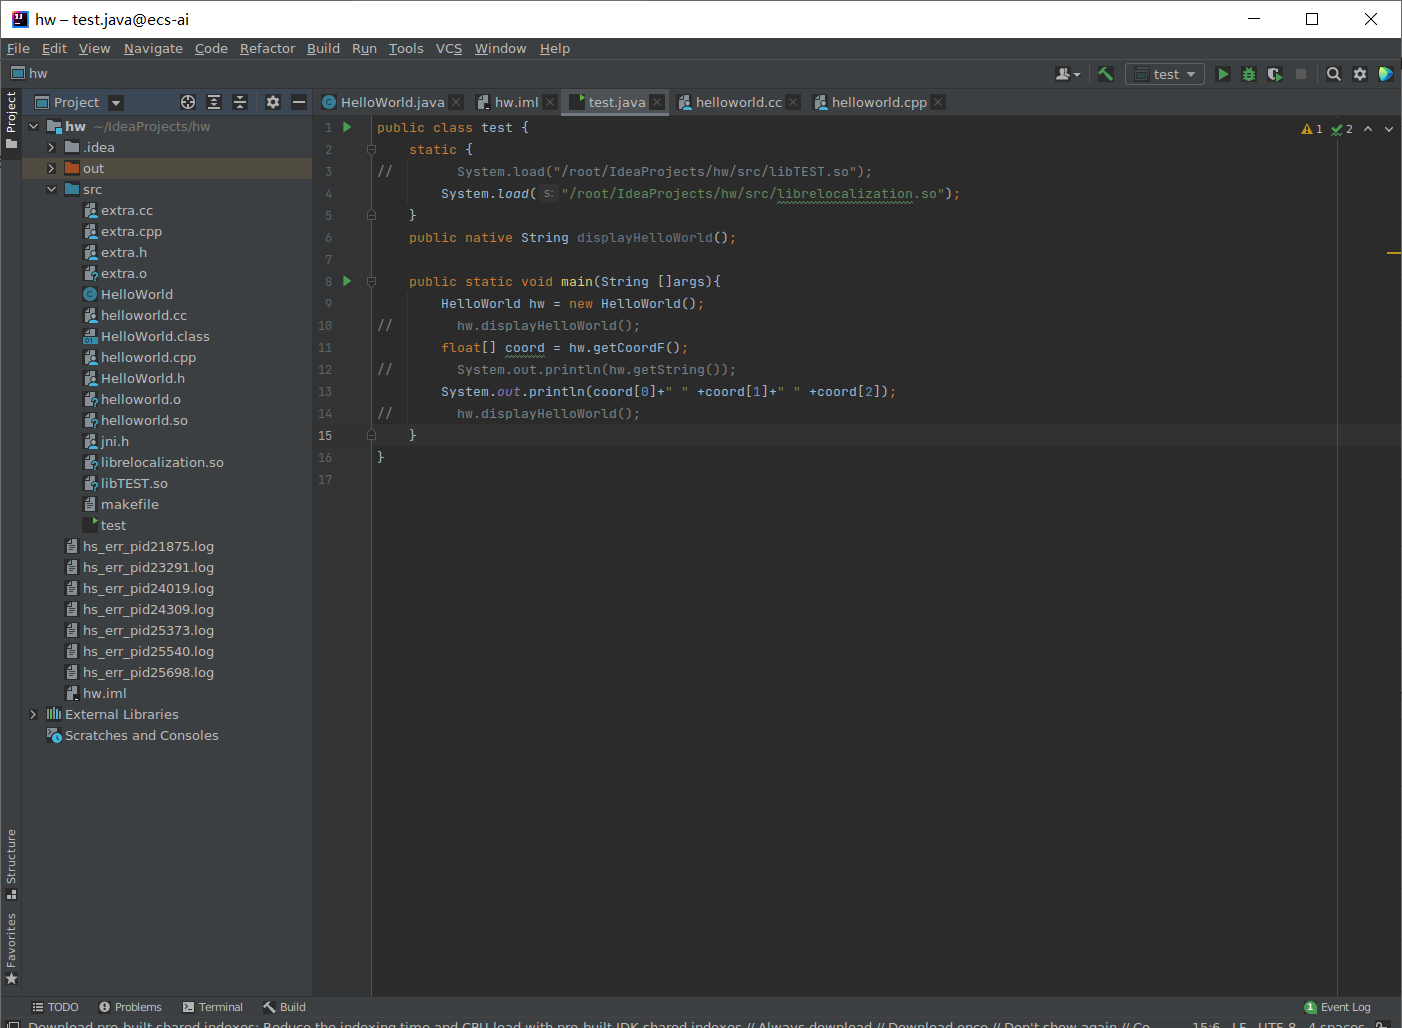Expand the .idea folder
Image resolution: width=1402 pixels, height=1028 pixels.
click(51, 147)
